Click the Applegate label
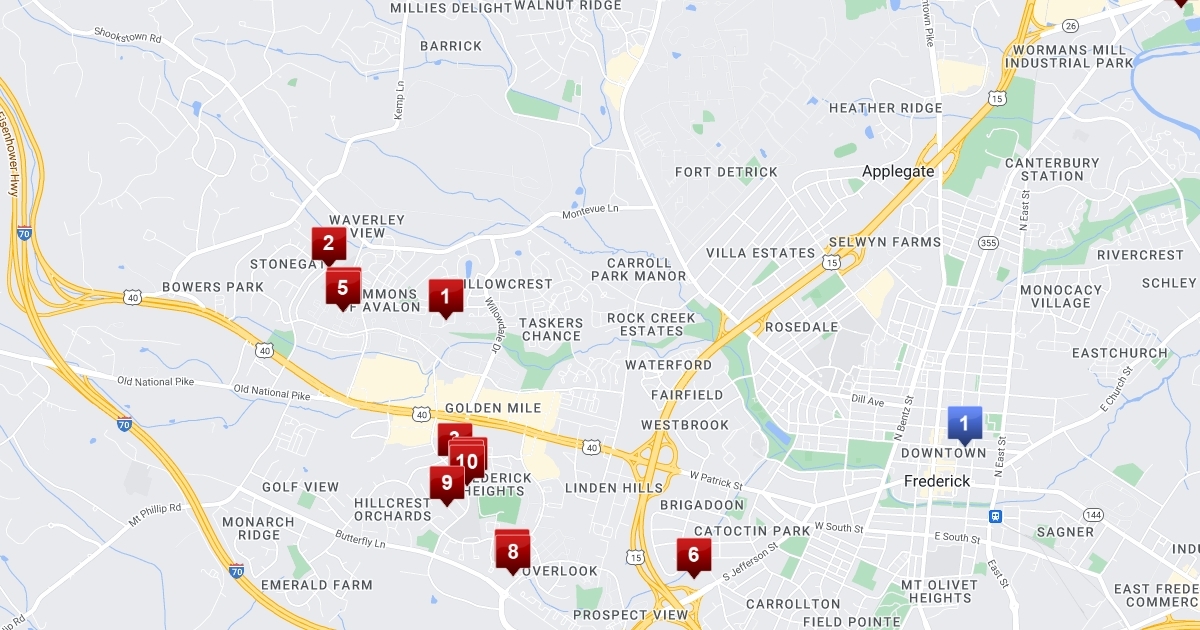The width and height of the screenshot is (1200, 630). tap(898, 171)
